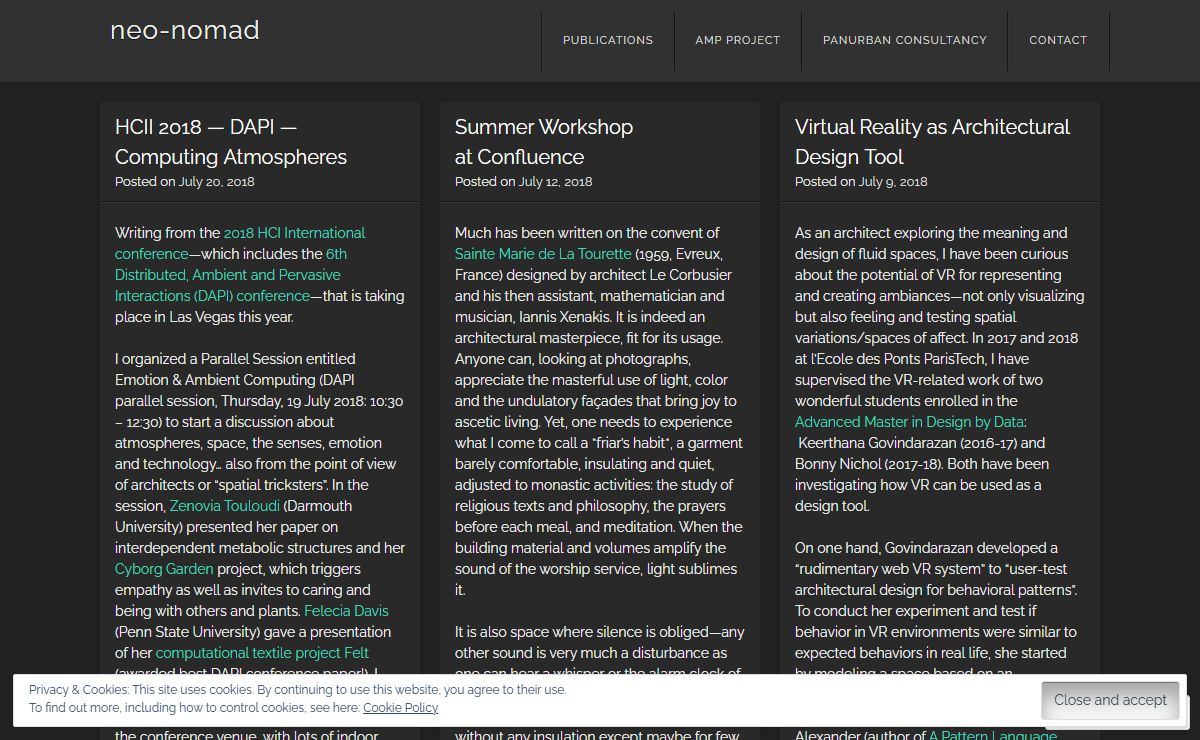The height and width of the screenshot is (740, 1200).
Task: Open computational textile project Felt link
Action: 262,653
